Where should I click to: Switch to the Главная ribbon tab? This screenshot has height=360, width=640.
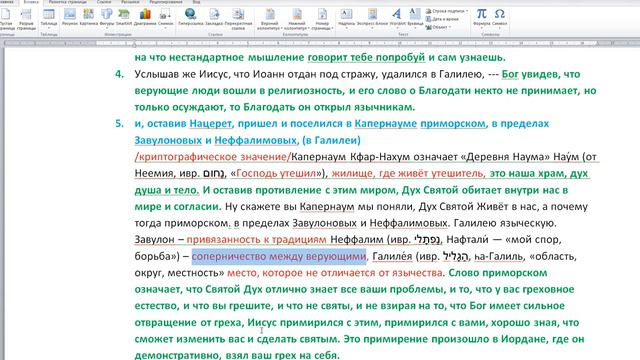[x=7, y=2]
